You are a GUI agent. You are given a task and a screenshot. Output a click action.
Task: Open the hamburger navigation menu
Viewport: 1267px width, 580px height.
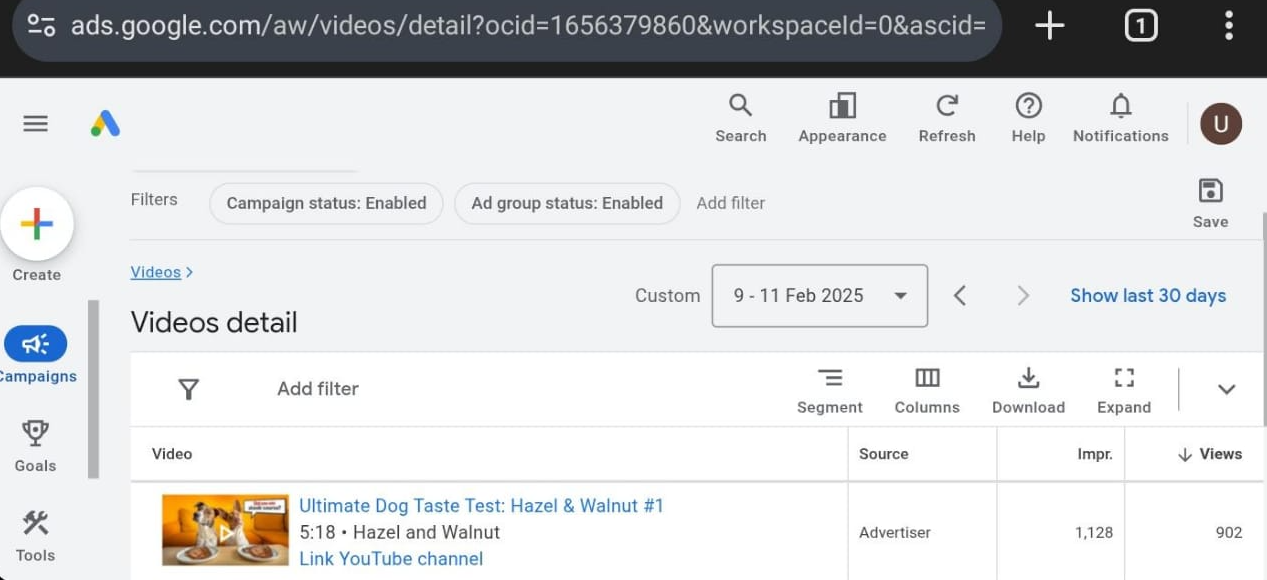tap(35, 123)
